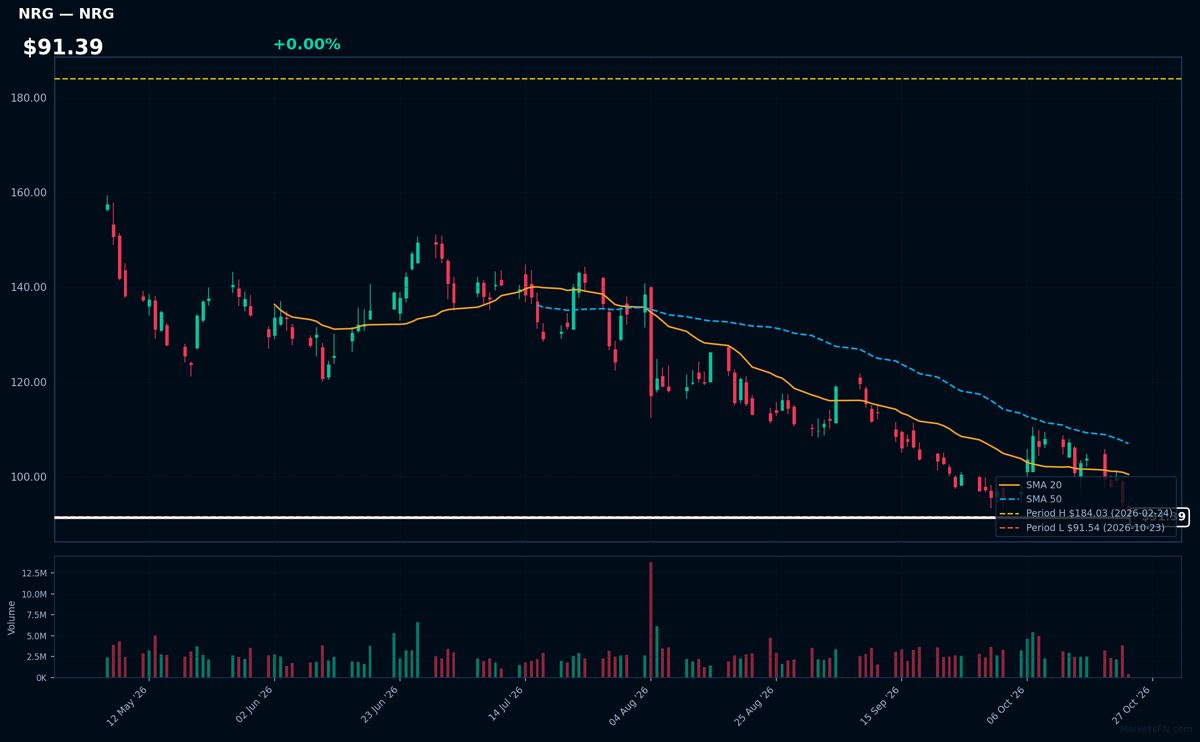Viewport: 1200px width, 742px height.
Task: Click the Volume axis title
Action: [12, 617]
